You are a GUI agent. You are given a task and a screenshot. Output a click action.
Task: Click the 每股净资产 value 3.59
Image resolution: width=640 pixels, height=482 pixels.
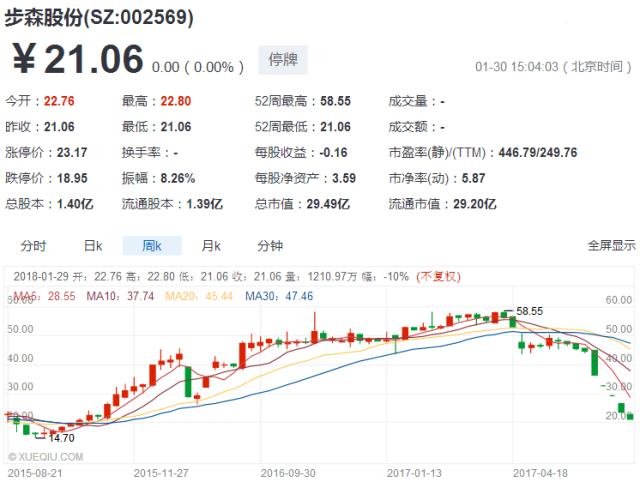click(344, 178)
